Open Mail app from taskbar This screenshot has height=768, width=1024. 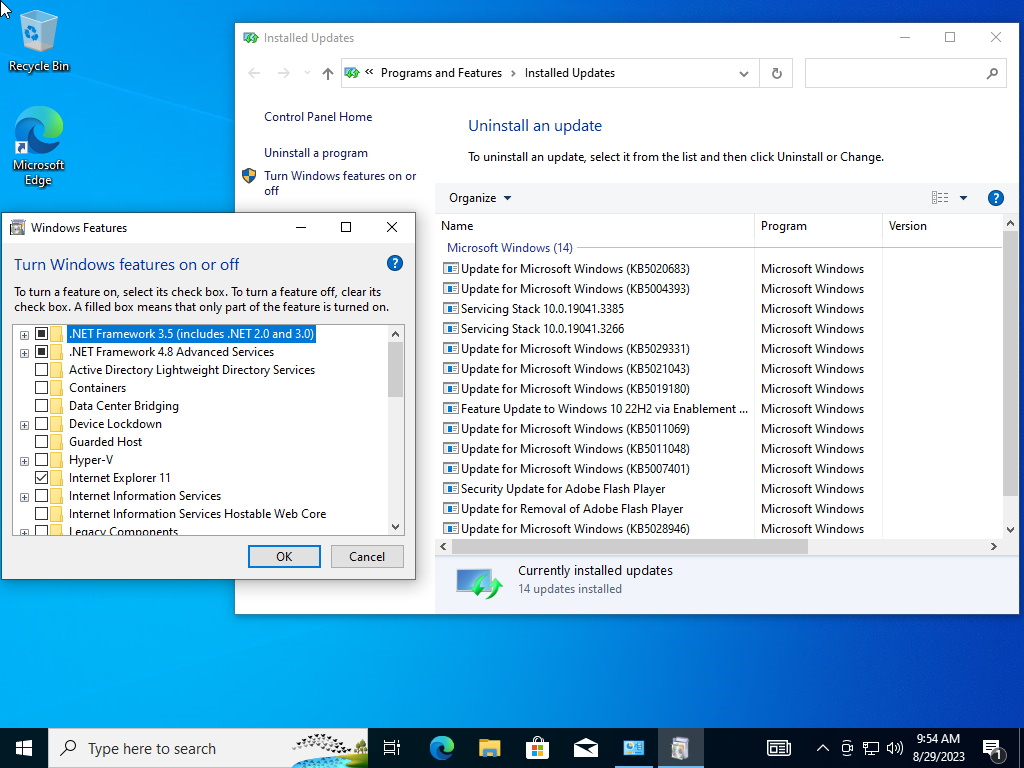pos(585,748)
